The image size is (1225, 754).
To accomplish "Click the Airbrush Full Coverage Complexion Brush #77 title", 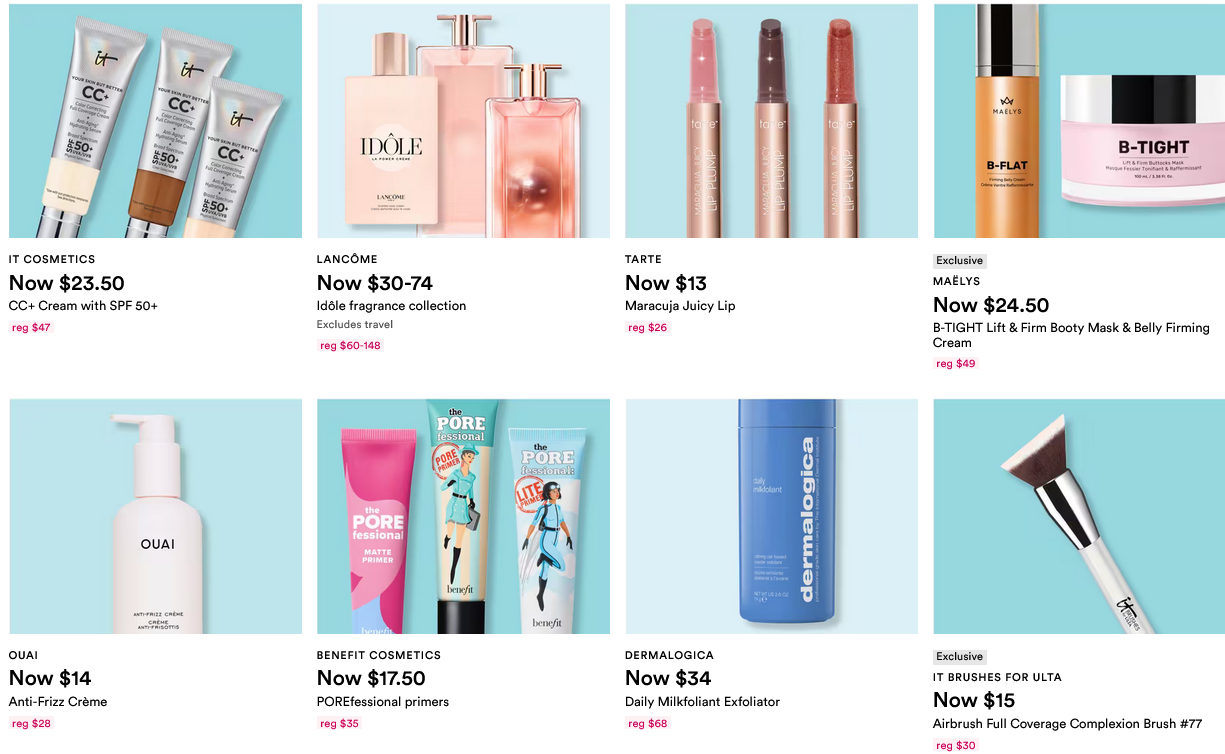I will pos(1067,724).
